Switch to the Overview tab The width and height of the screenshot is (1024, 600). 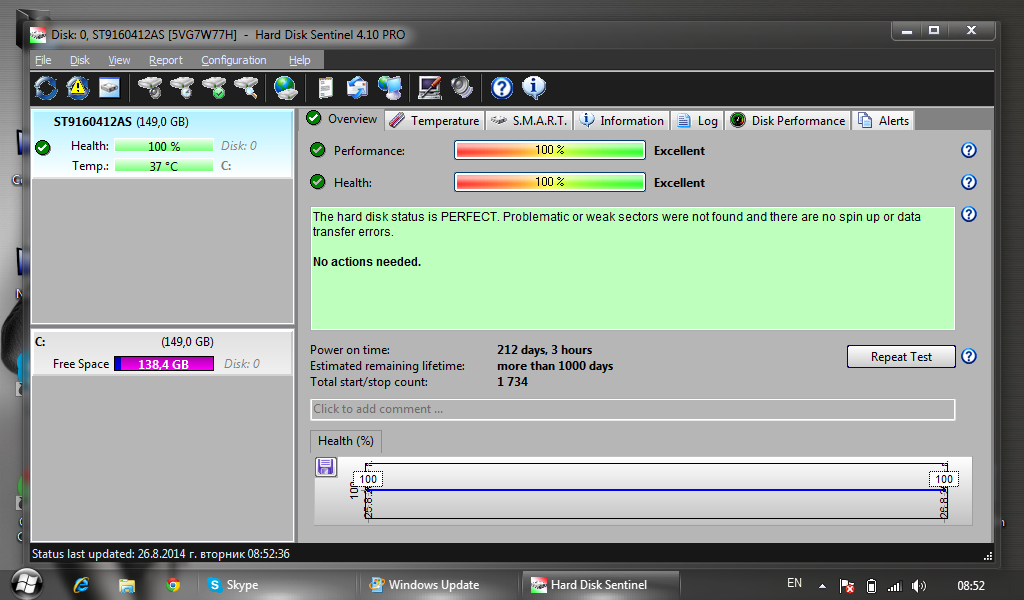(342, 119)
